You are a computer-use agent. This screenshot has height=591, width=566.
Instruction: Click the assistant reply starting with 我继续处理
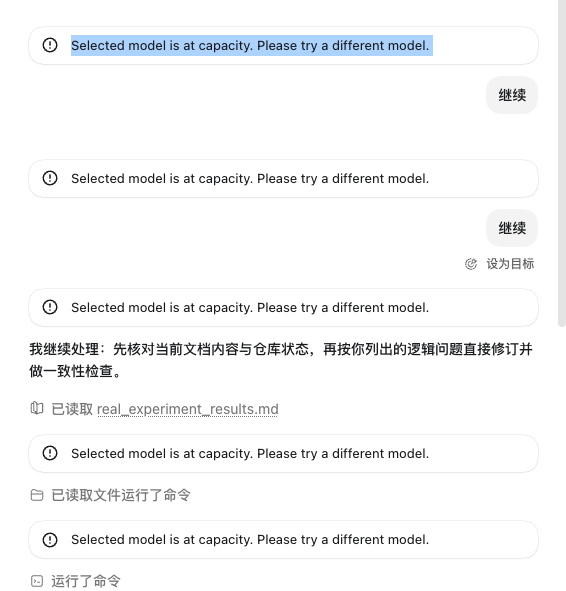(281, 360)
